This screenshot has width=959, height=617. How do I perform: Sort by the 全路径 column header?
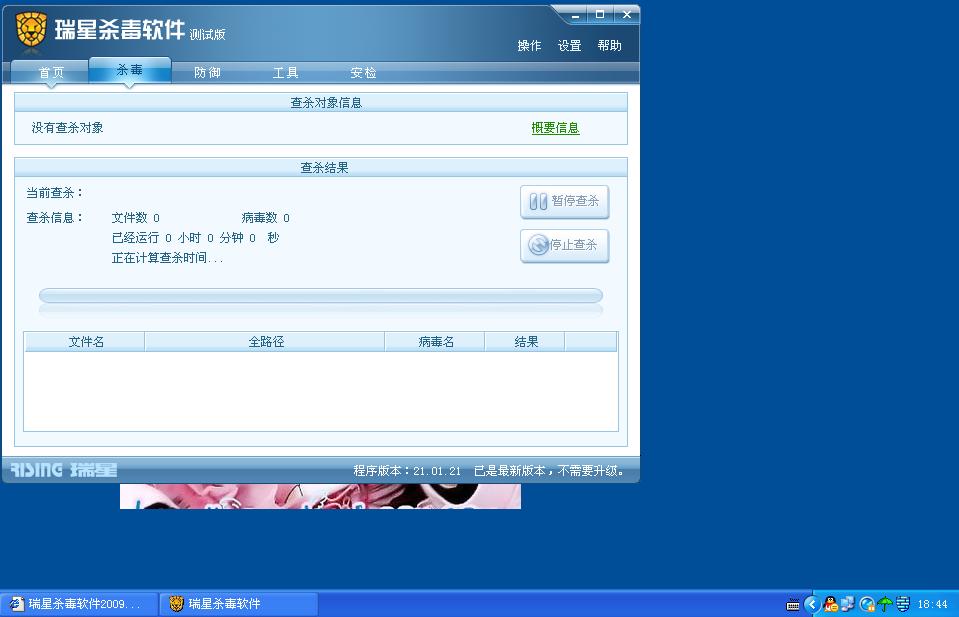tap(265, 342)
